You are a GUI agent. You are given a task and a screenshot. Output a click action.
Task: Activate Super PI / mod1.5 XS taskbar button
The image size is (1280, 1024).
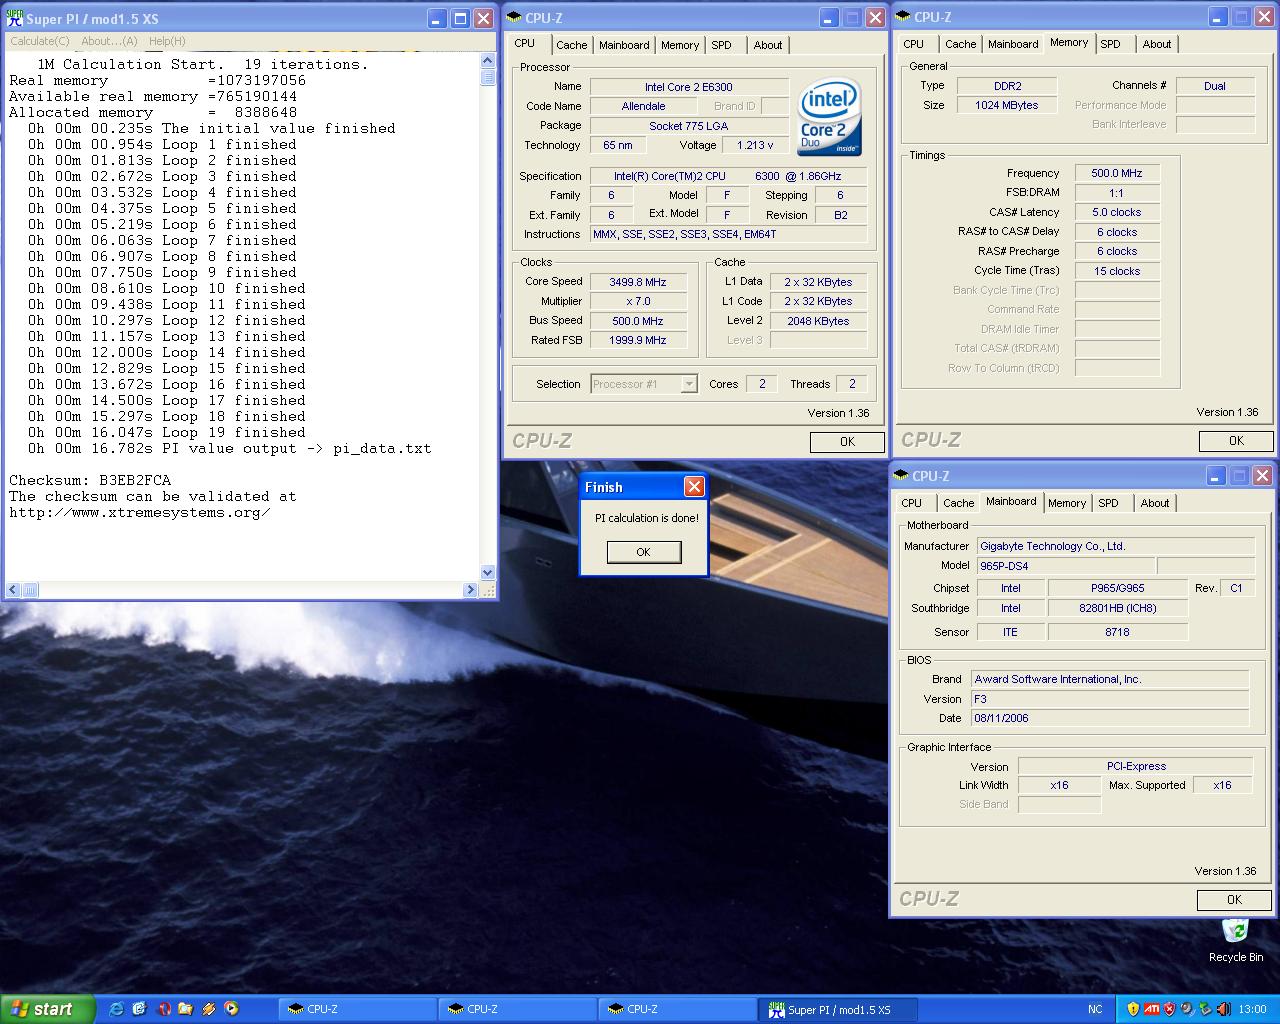click(838, 1009)
